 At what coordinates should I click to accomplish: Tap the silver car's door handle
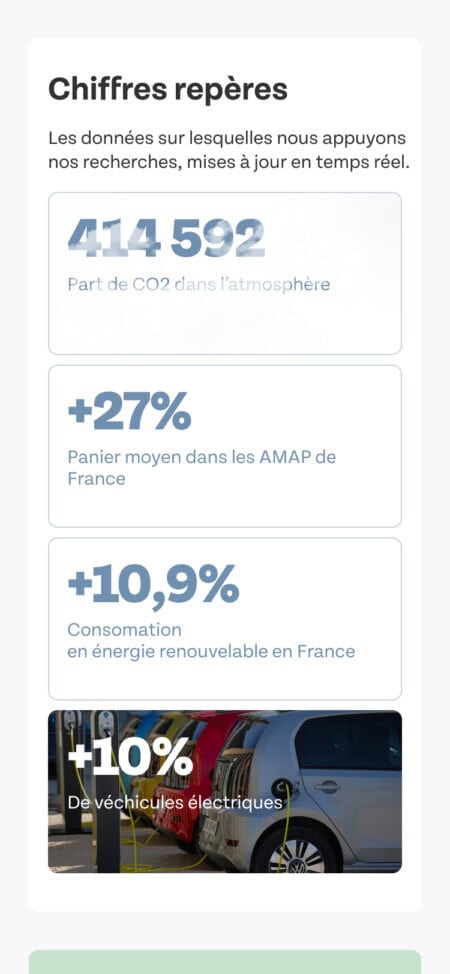[327, 786]
